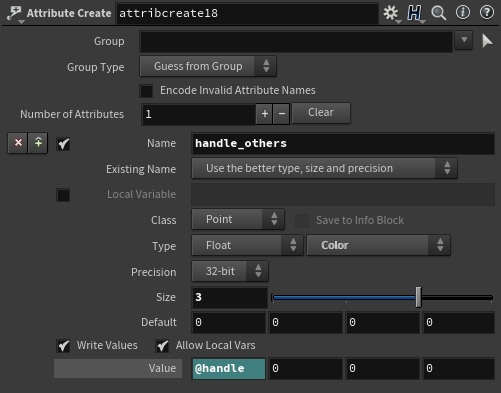The image size is (501, 393).
Task: Click the Number of Attributes field
Action: coord(199,114)
